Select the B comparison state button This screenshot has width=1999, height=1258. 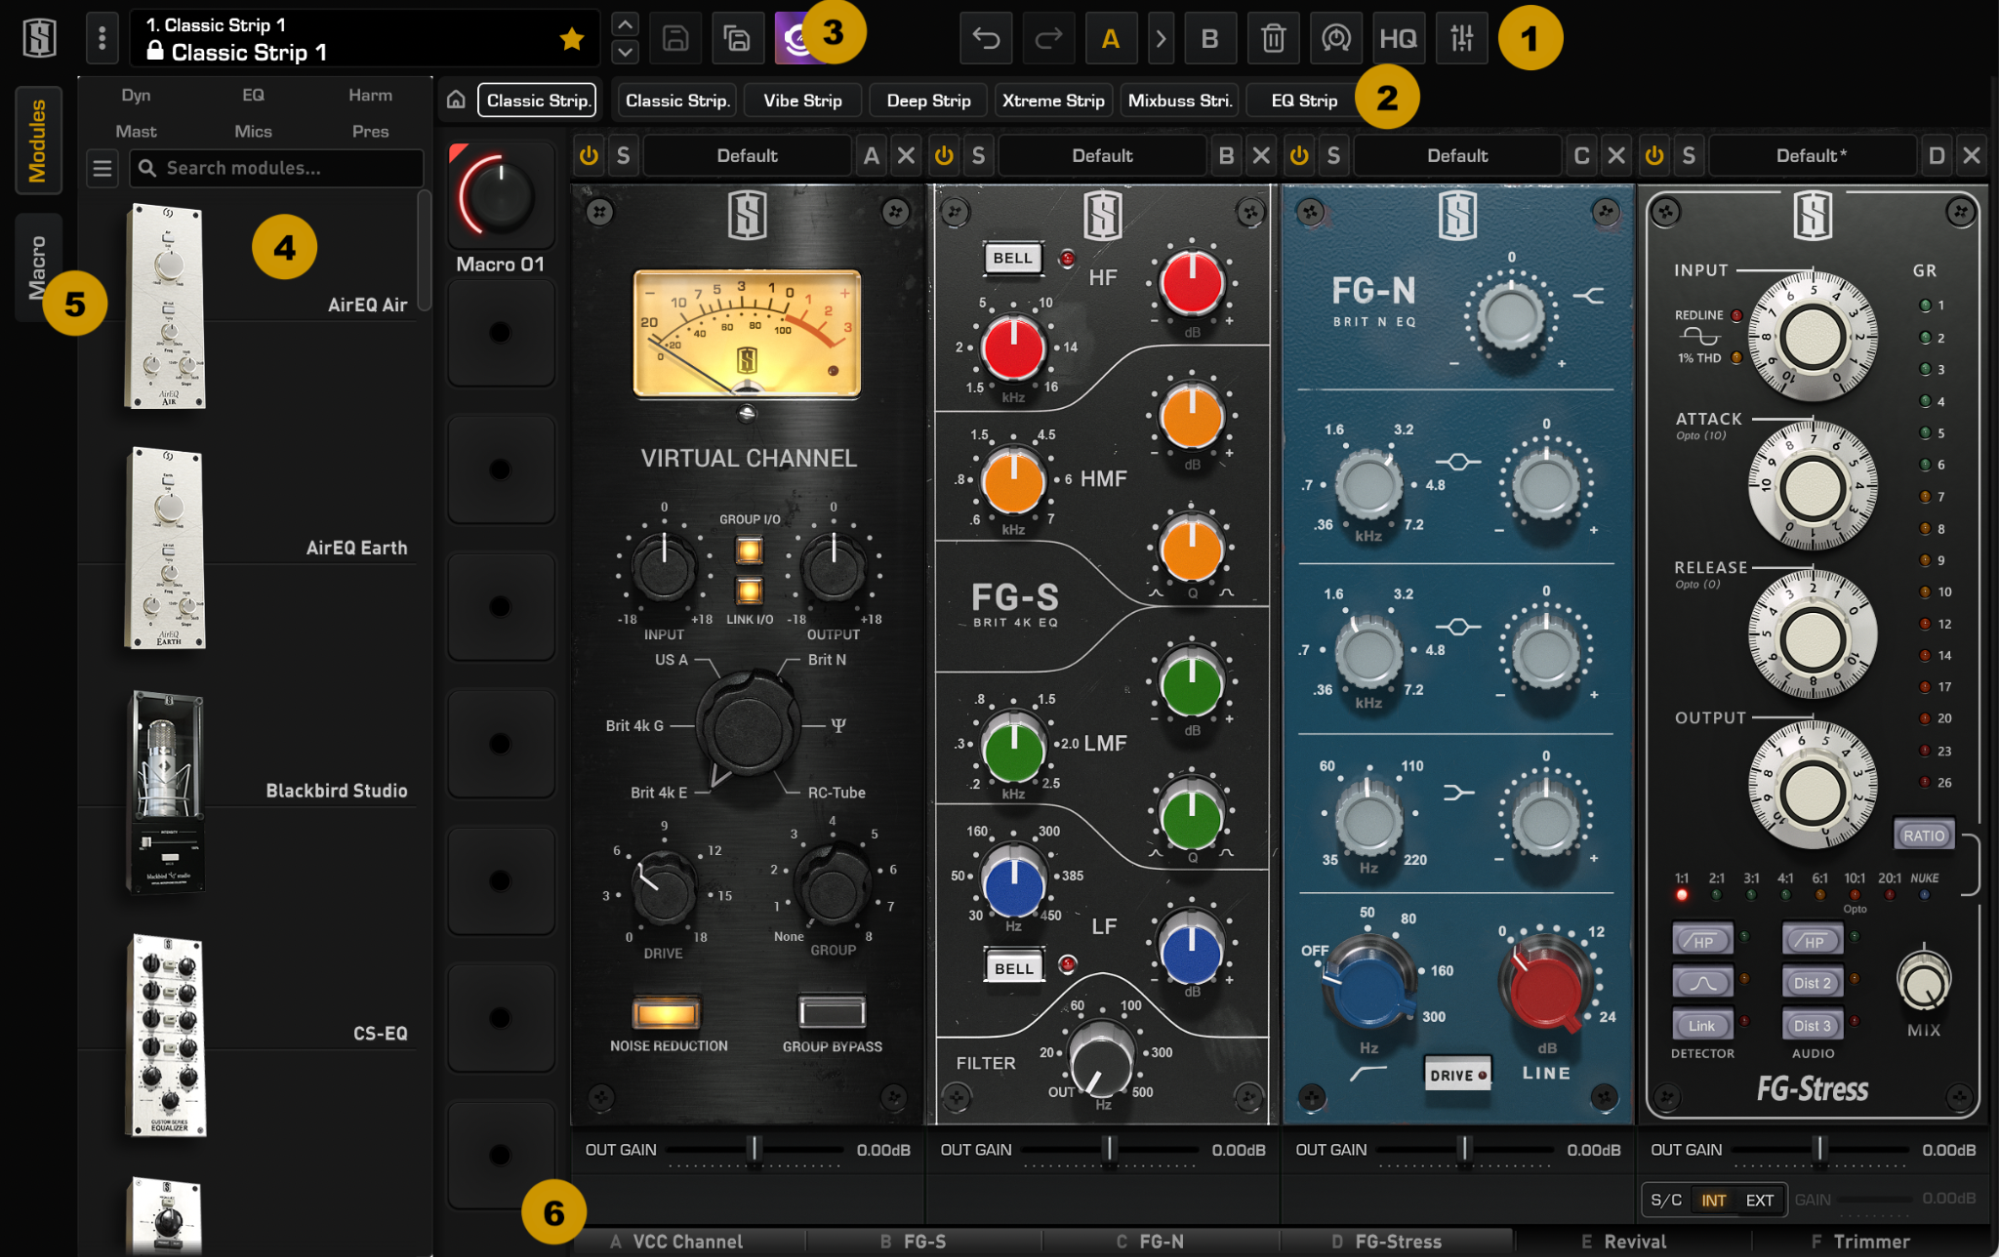pyautogui.click(x=1209, y=39)
